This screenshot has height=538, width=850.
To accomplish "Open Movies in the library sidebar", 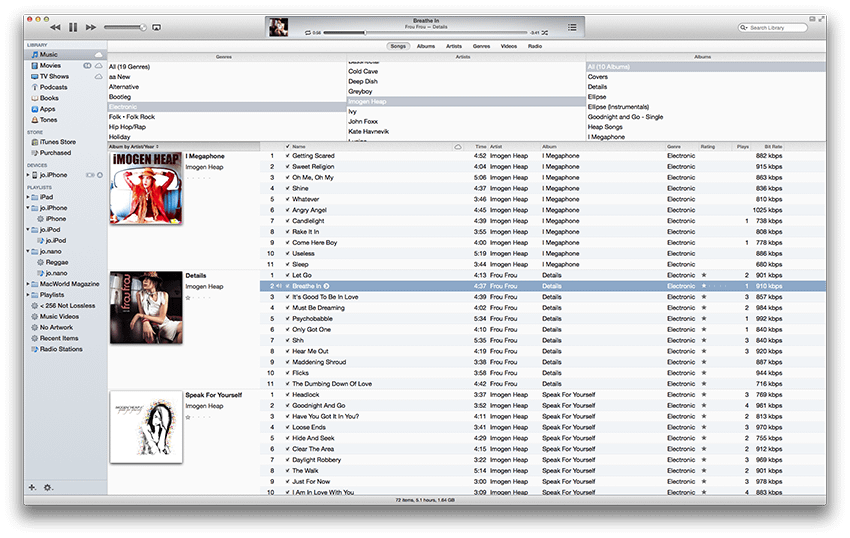I will pos(50,65).
